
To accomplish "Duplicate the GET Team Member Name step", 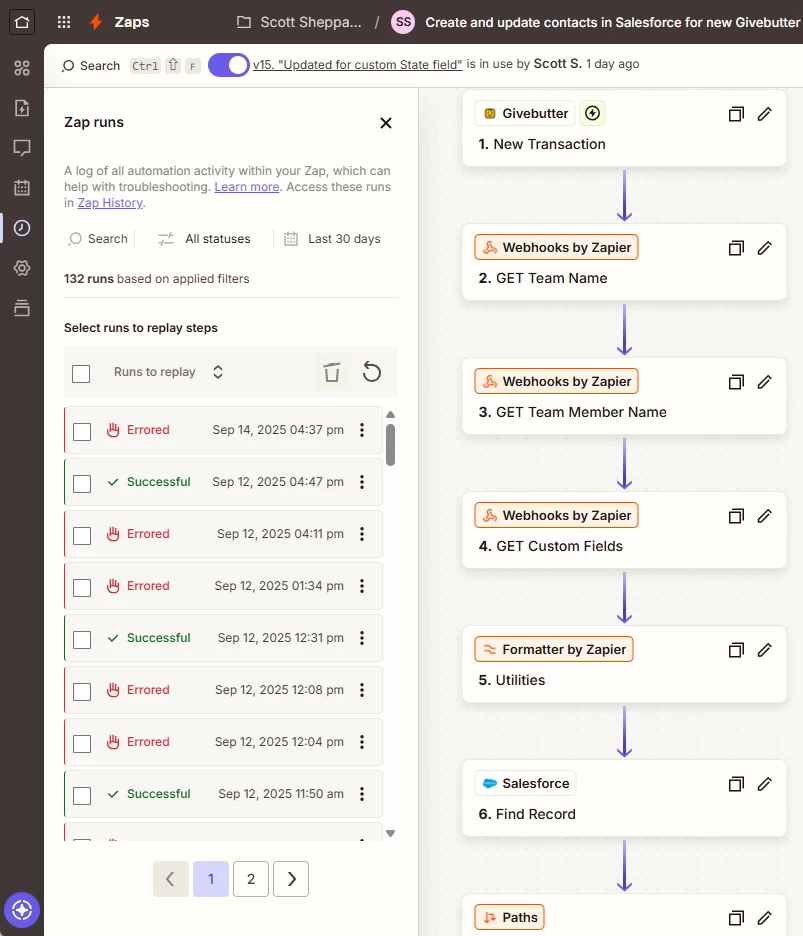I will (x=736, y=382).
